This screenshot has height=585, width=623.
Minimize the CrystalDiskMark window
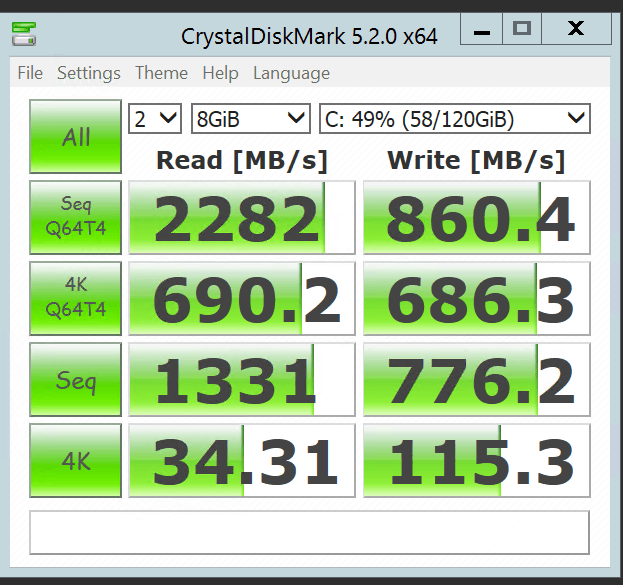482,29
